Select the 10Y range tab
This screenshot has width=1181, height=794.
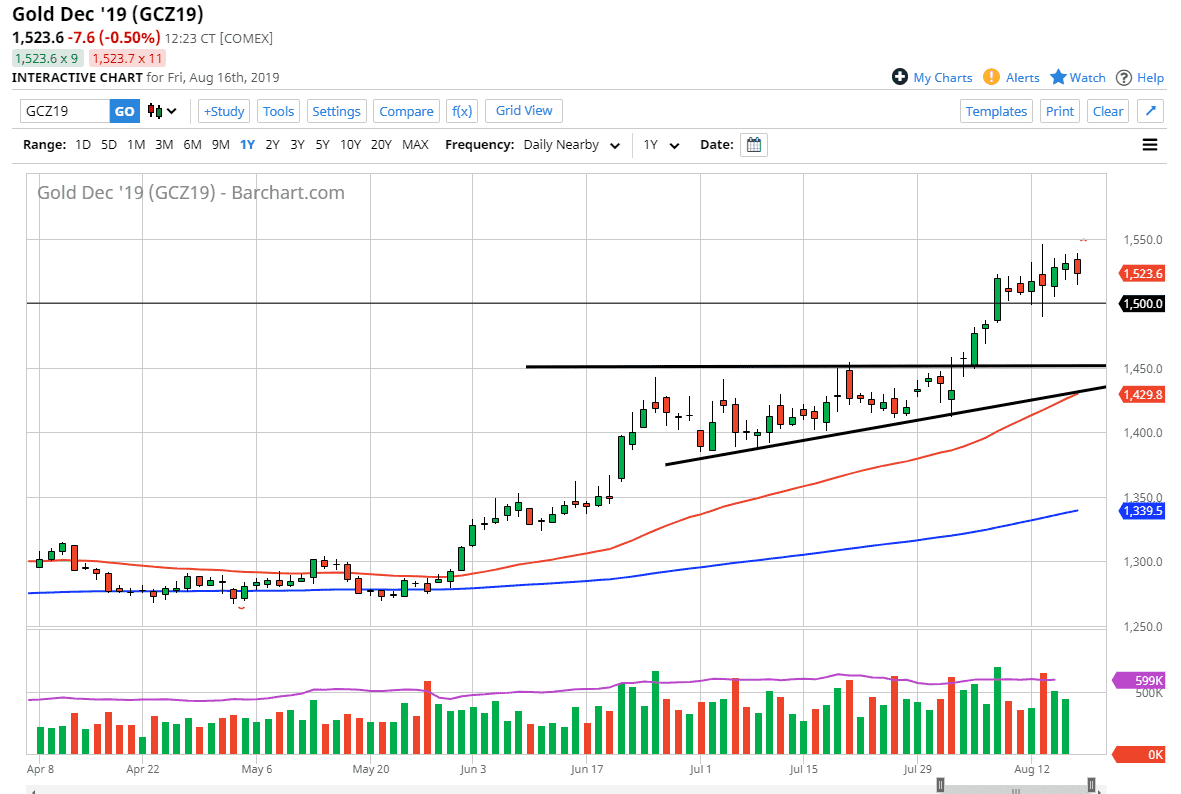(350, 144)
